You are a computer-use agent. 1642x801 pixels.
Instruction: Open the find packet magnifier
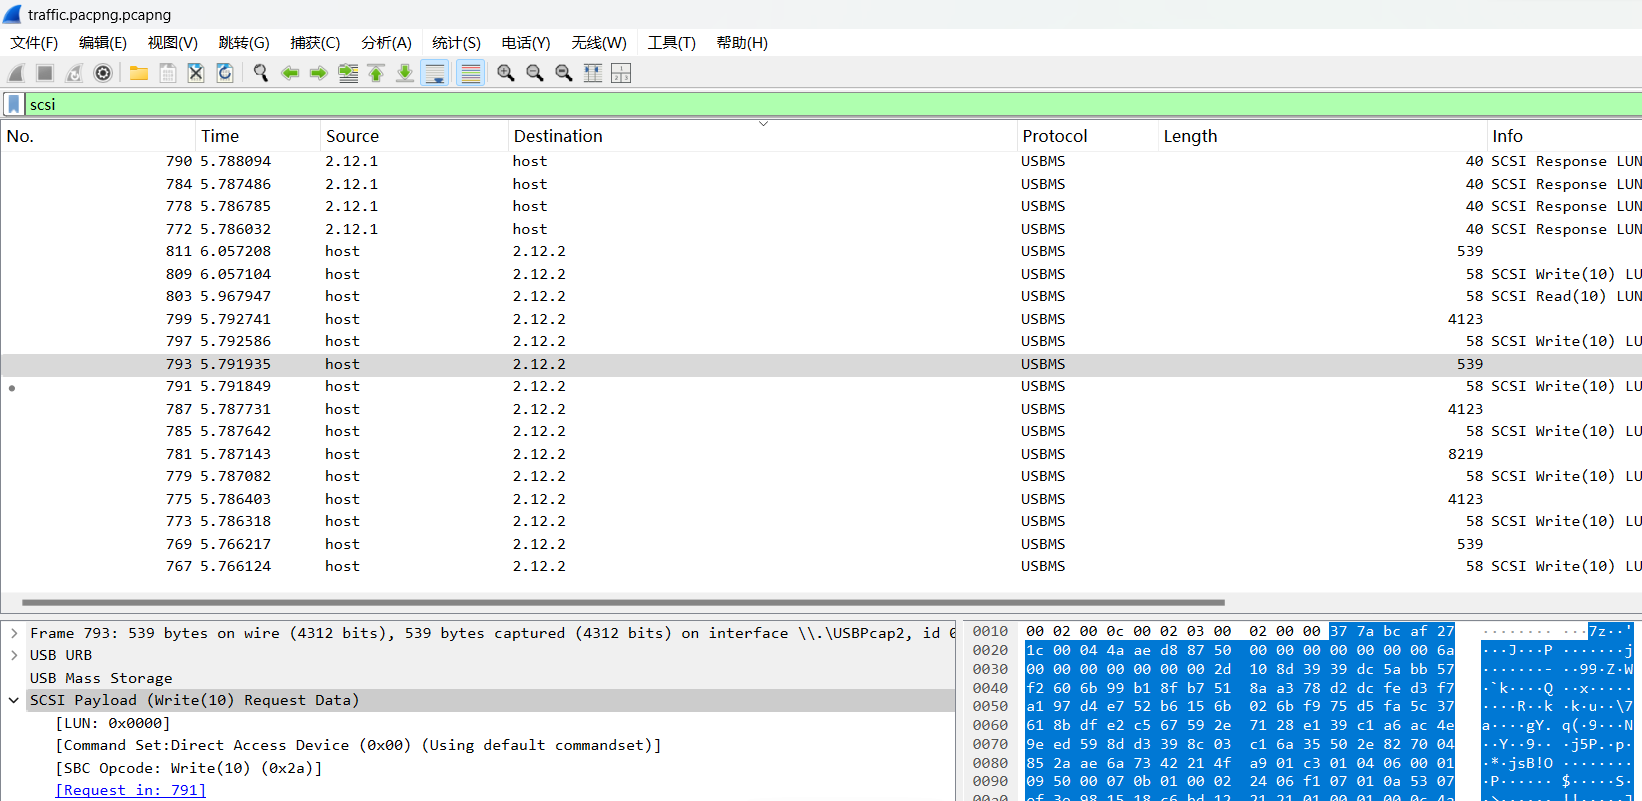pos(261,73)
